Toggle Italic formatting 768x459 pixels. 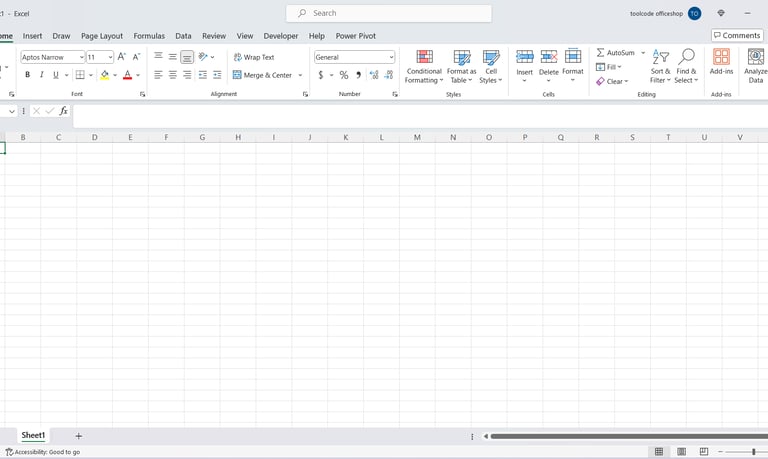[x=42, y=75]
